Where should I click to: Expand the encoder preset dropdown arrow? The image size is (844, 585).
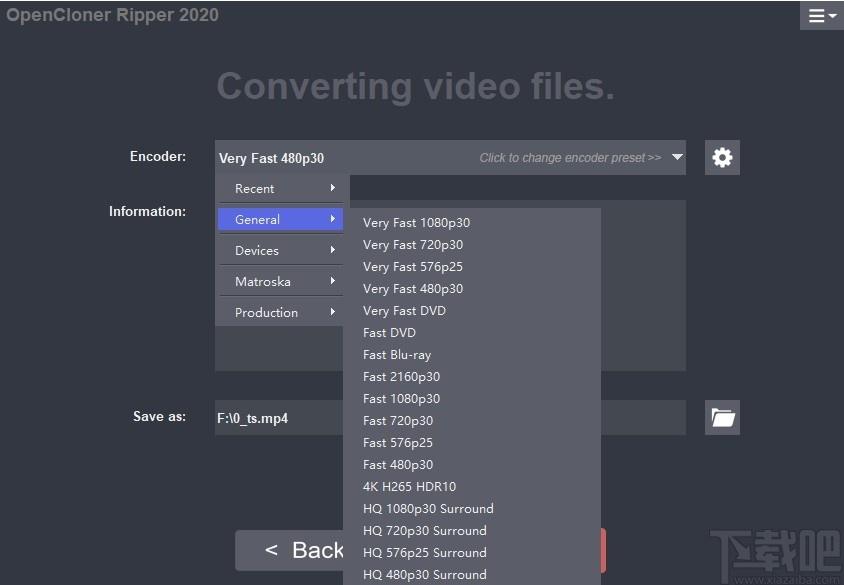pyautogui.click(x=677, y=157)
